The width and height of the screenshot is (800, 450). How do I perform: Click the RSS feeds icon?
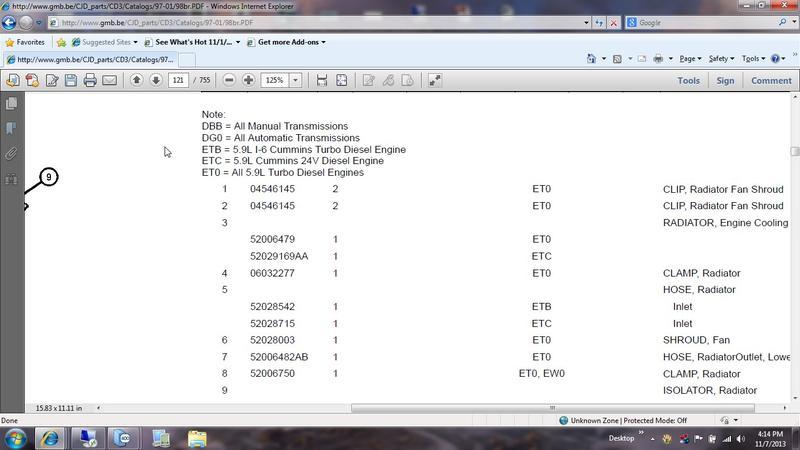tap(617, 59)
